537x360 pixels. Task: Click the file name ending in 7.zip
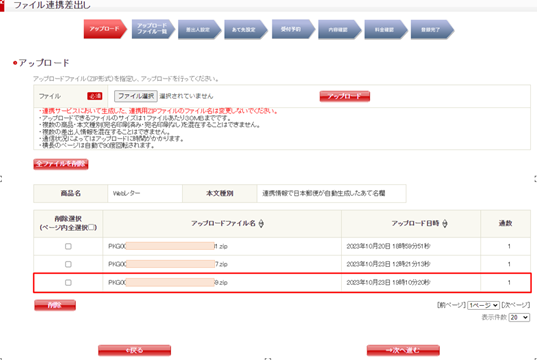[x=168, y=264]
